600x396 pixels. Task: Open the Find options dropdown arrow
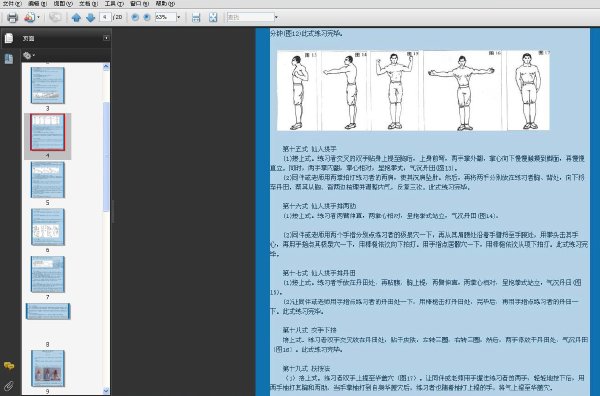[276, 17]
